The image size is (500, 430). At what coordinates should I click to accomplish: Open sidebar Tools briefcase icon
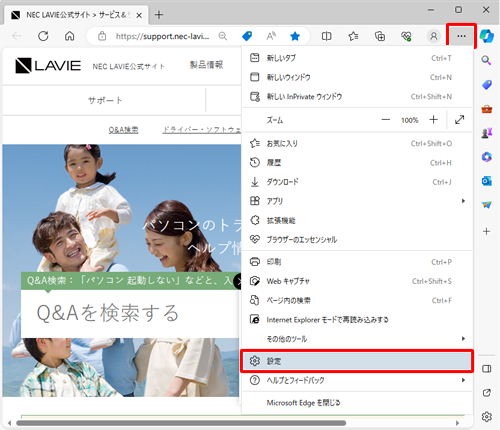(x=487, y=109)
